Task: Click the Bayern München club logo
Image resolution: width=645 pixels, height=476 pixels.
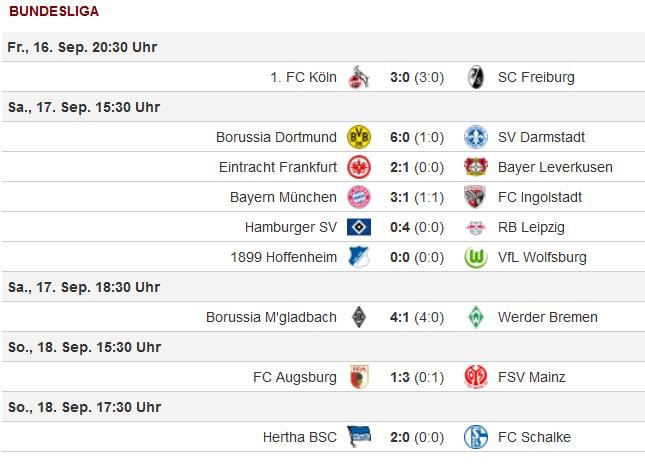Action: tap(358, 197)
